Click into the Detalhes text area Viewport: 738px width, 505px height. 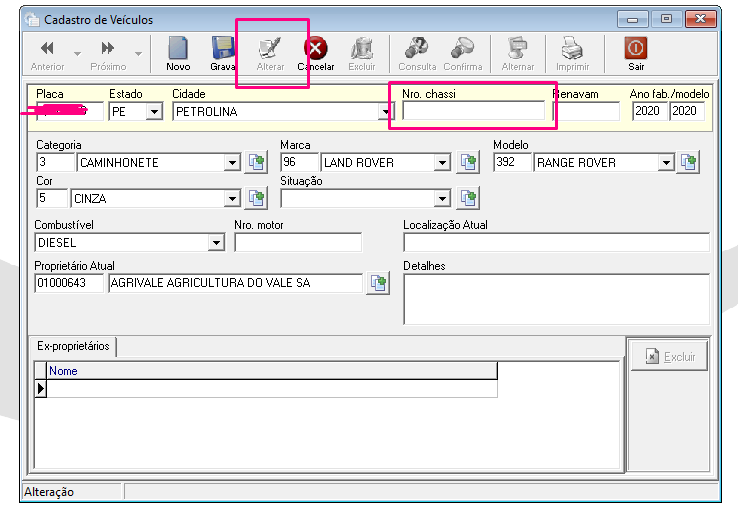[x=556, y=299]
